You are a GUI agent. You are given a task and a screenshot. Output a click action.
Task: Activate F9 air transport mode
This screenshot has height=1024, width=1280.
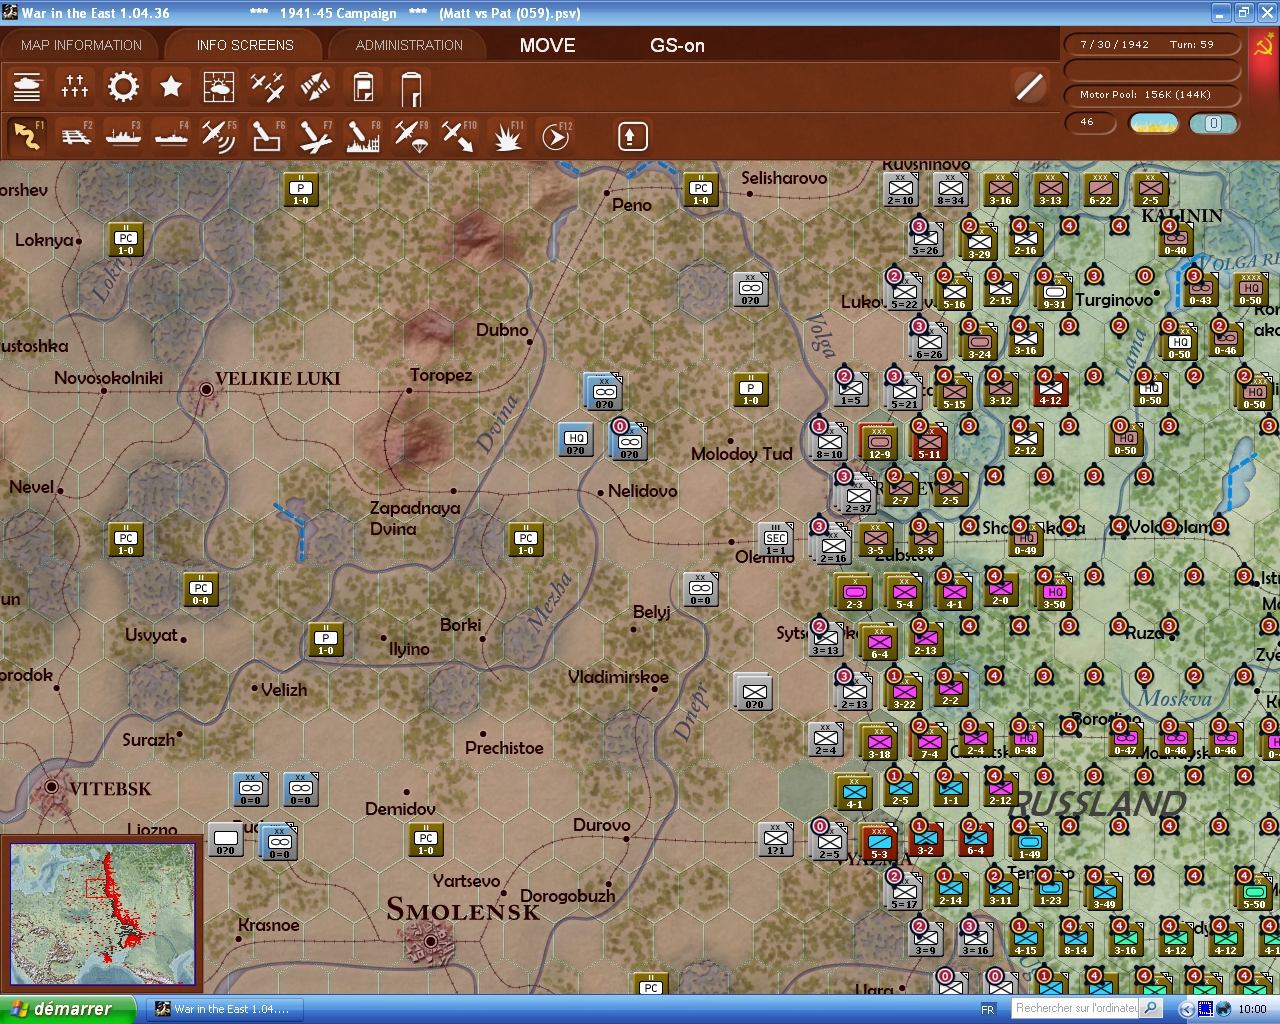411,136
